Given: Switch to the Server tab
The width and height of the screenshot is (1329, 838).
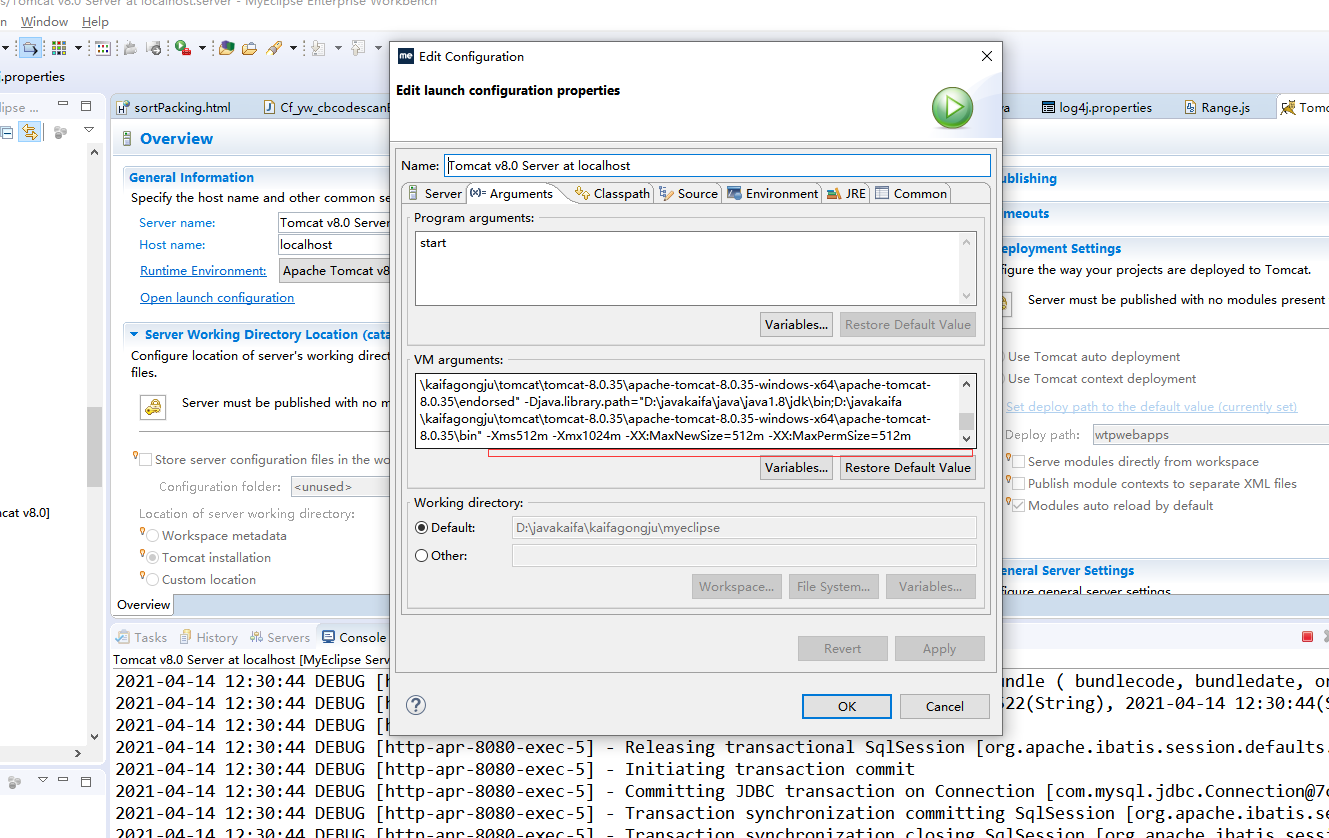Looking at the screenshot, I should [434, 194].
